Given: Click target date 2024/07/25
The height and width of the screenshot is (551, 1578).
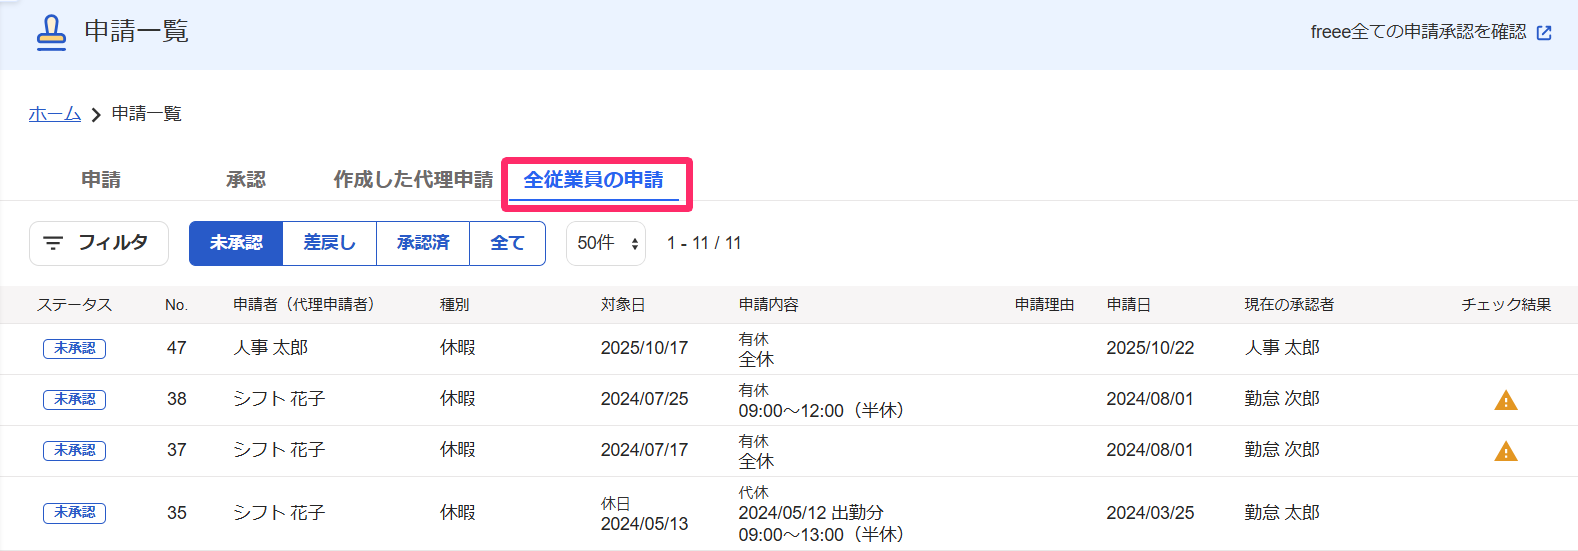Looking at the screenshot, I should click(x=644, y=399).
